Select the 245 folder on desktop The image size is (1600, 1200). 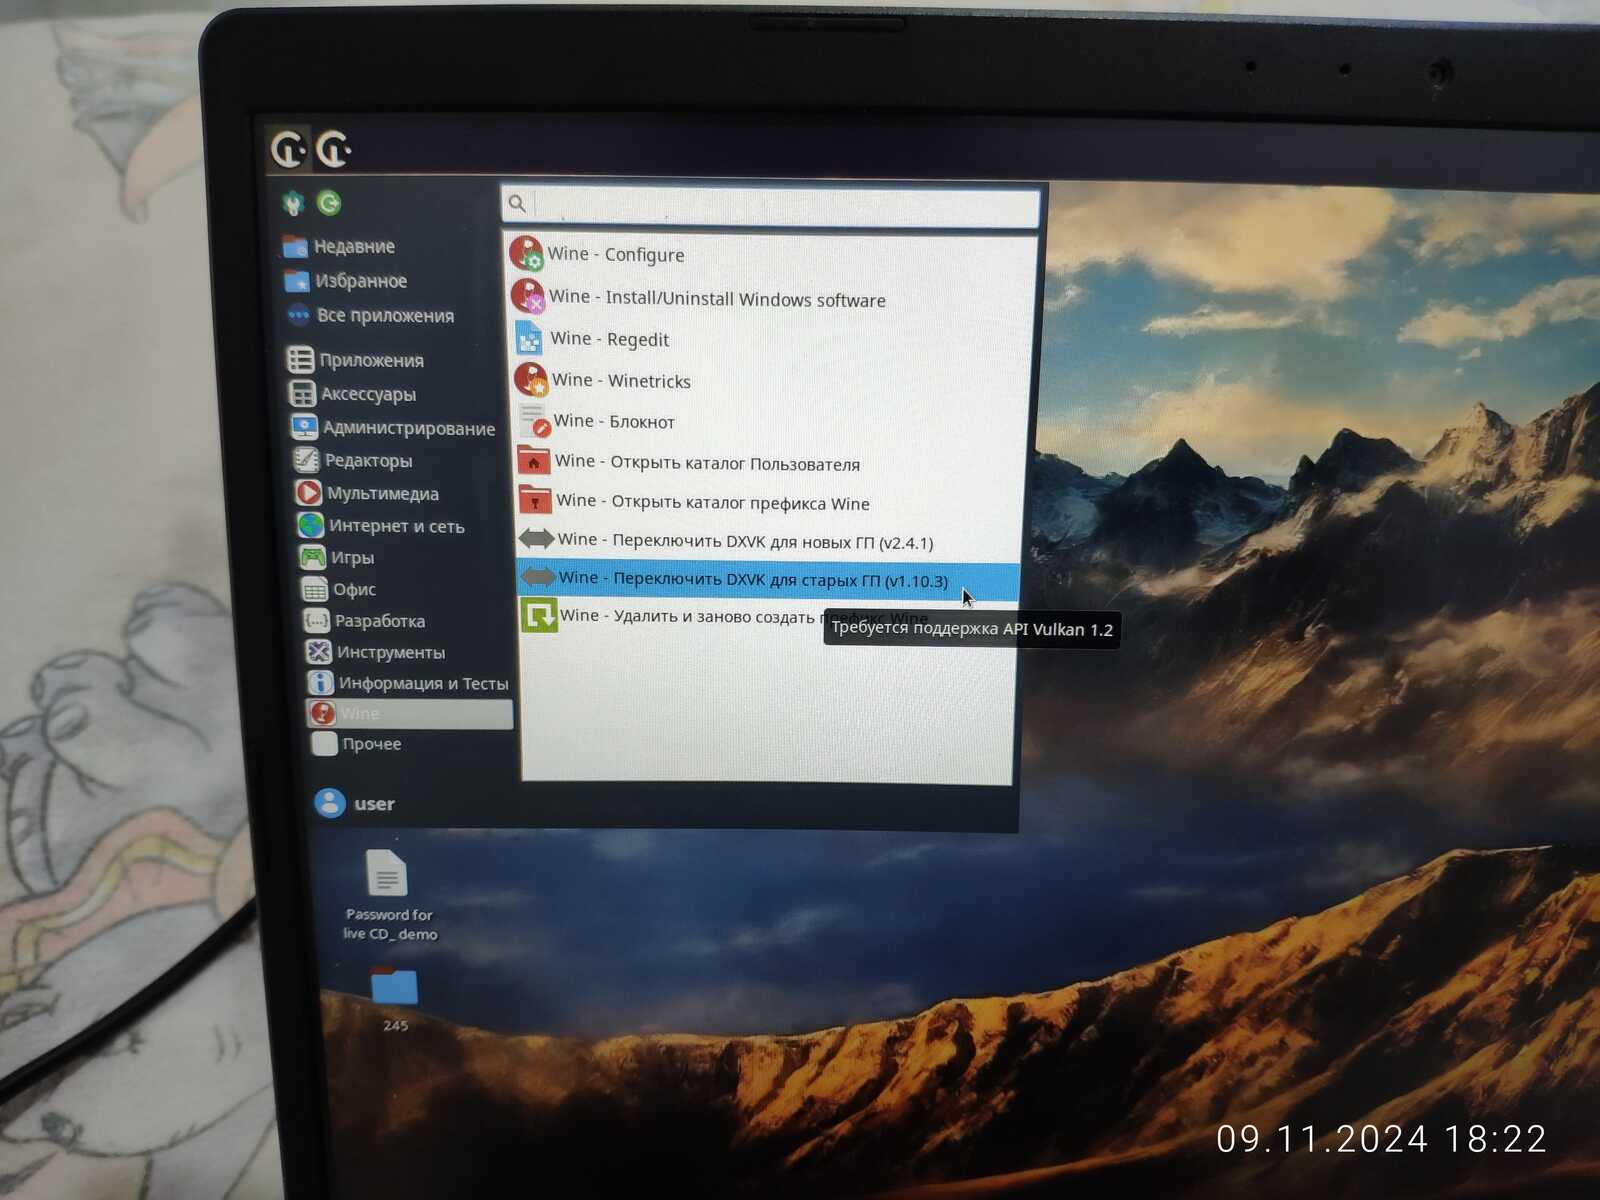(394, 999)
